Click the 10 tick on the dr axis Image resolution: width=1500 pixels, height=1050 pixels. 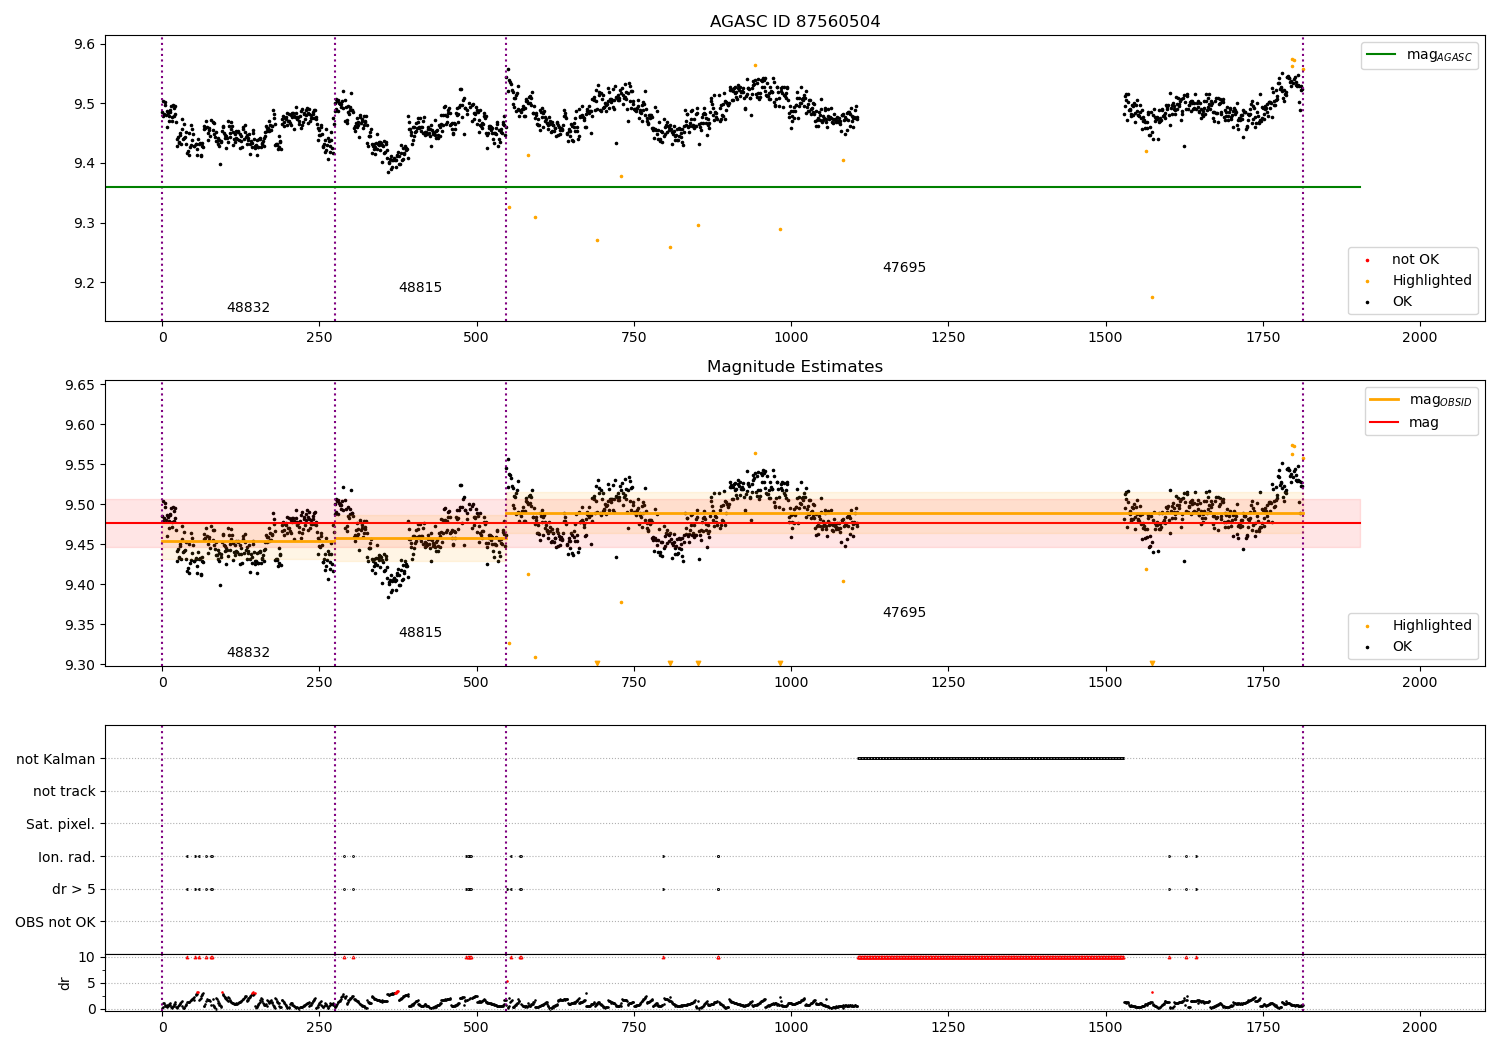[87, 957]
